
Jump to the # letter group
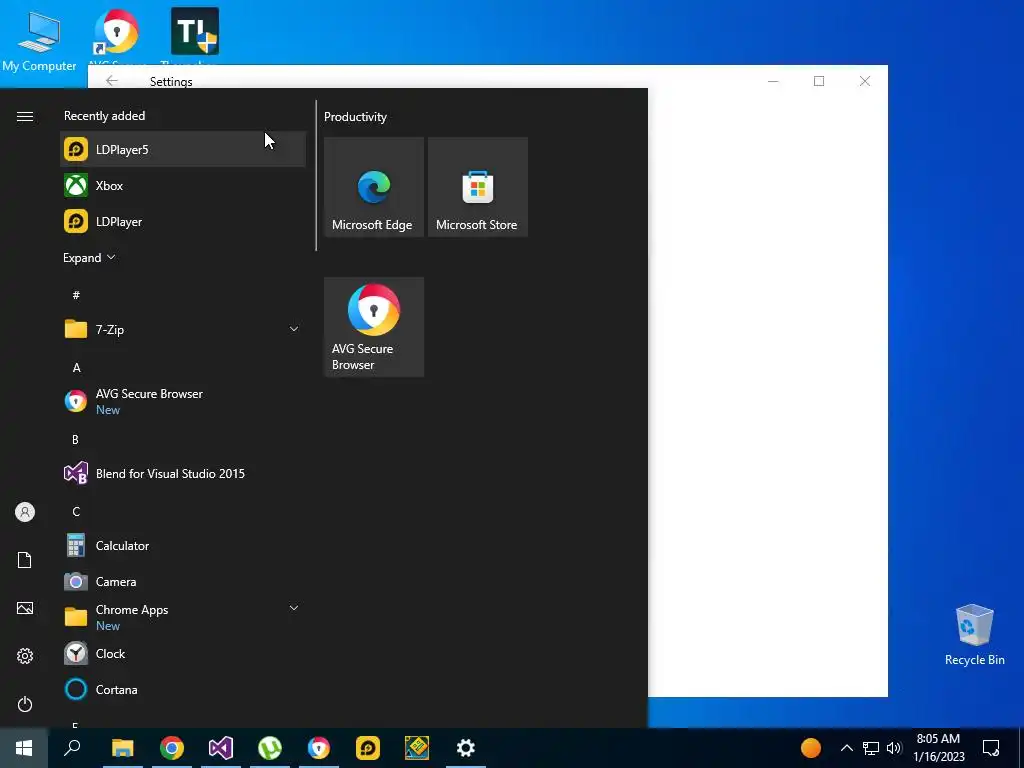76,295
